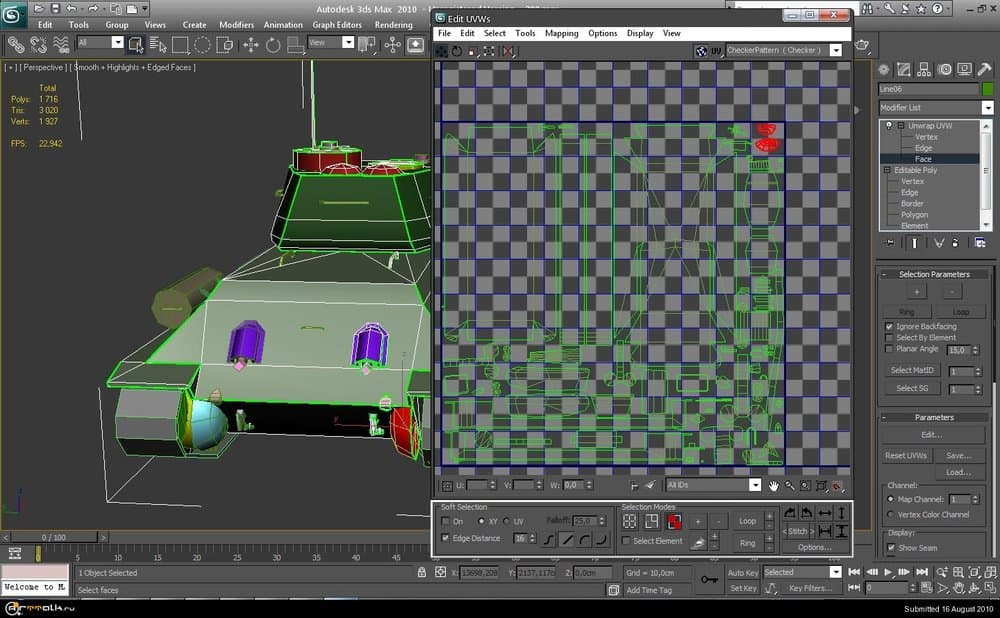Toggle the Ignore Backfacing checkbox
The width and height of the screenshot is (1000, 618).
click(889, 326)
